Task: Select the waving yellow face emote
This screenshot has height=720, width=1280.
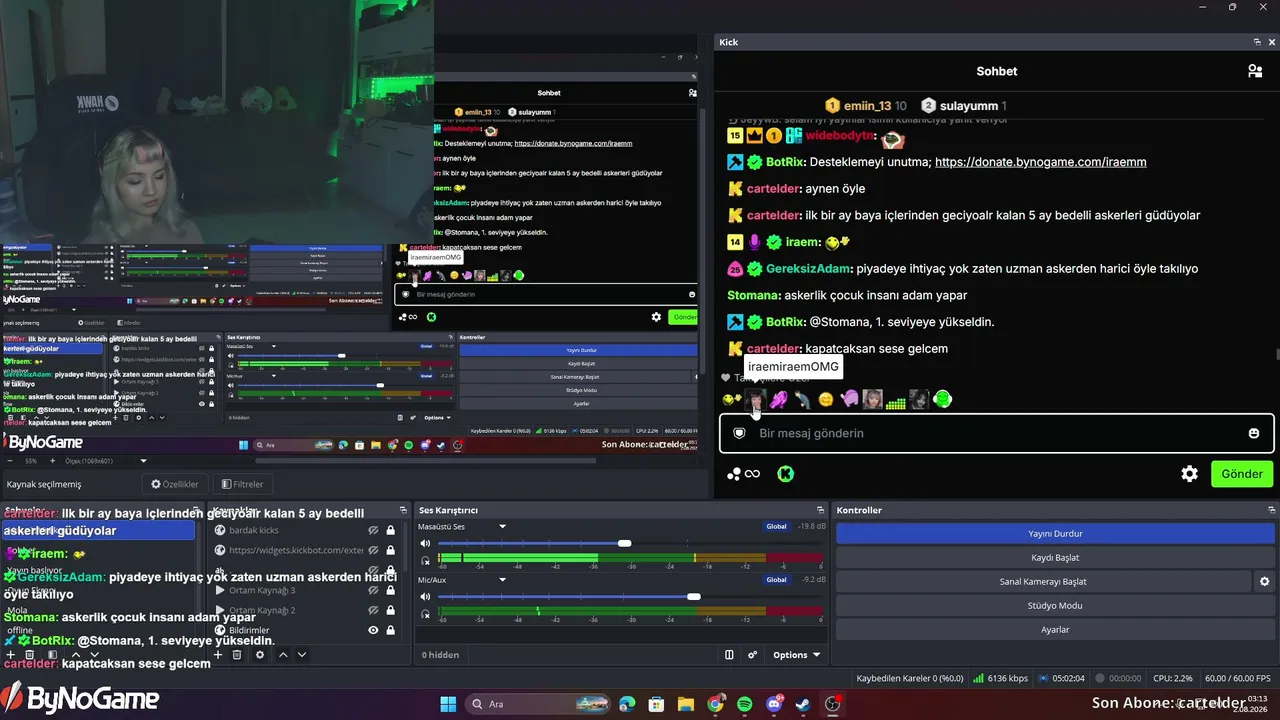Action: pos(732,400)
